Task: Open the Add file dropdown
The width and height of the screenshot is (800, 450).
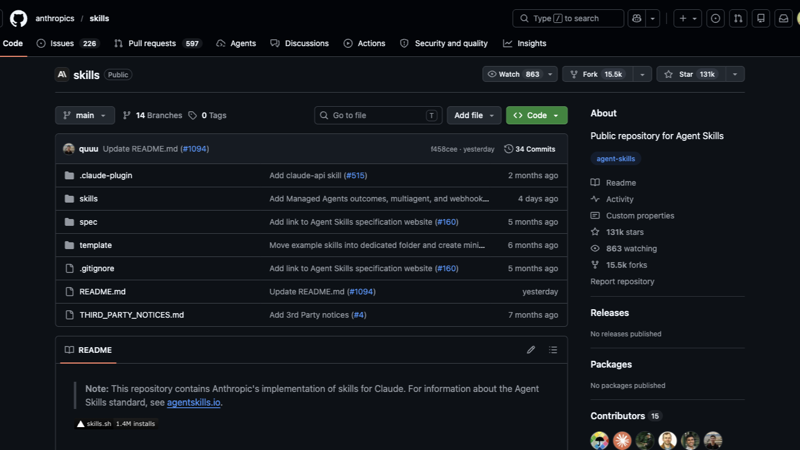Action: click(474, 115)
